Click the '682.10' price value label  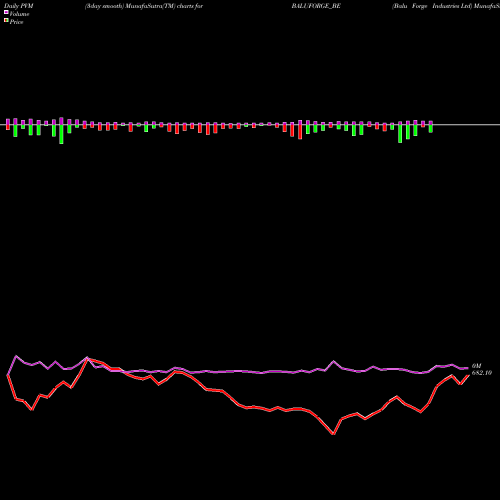482,373
